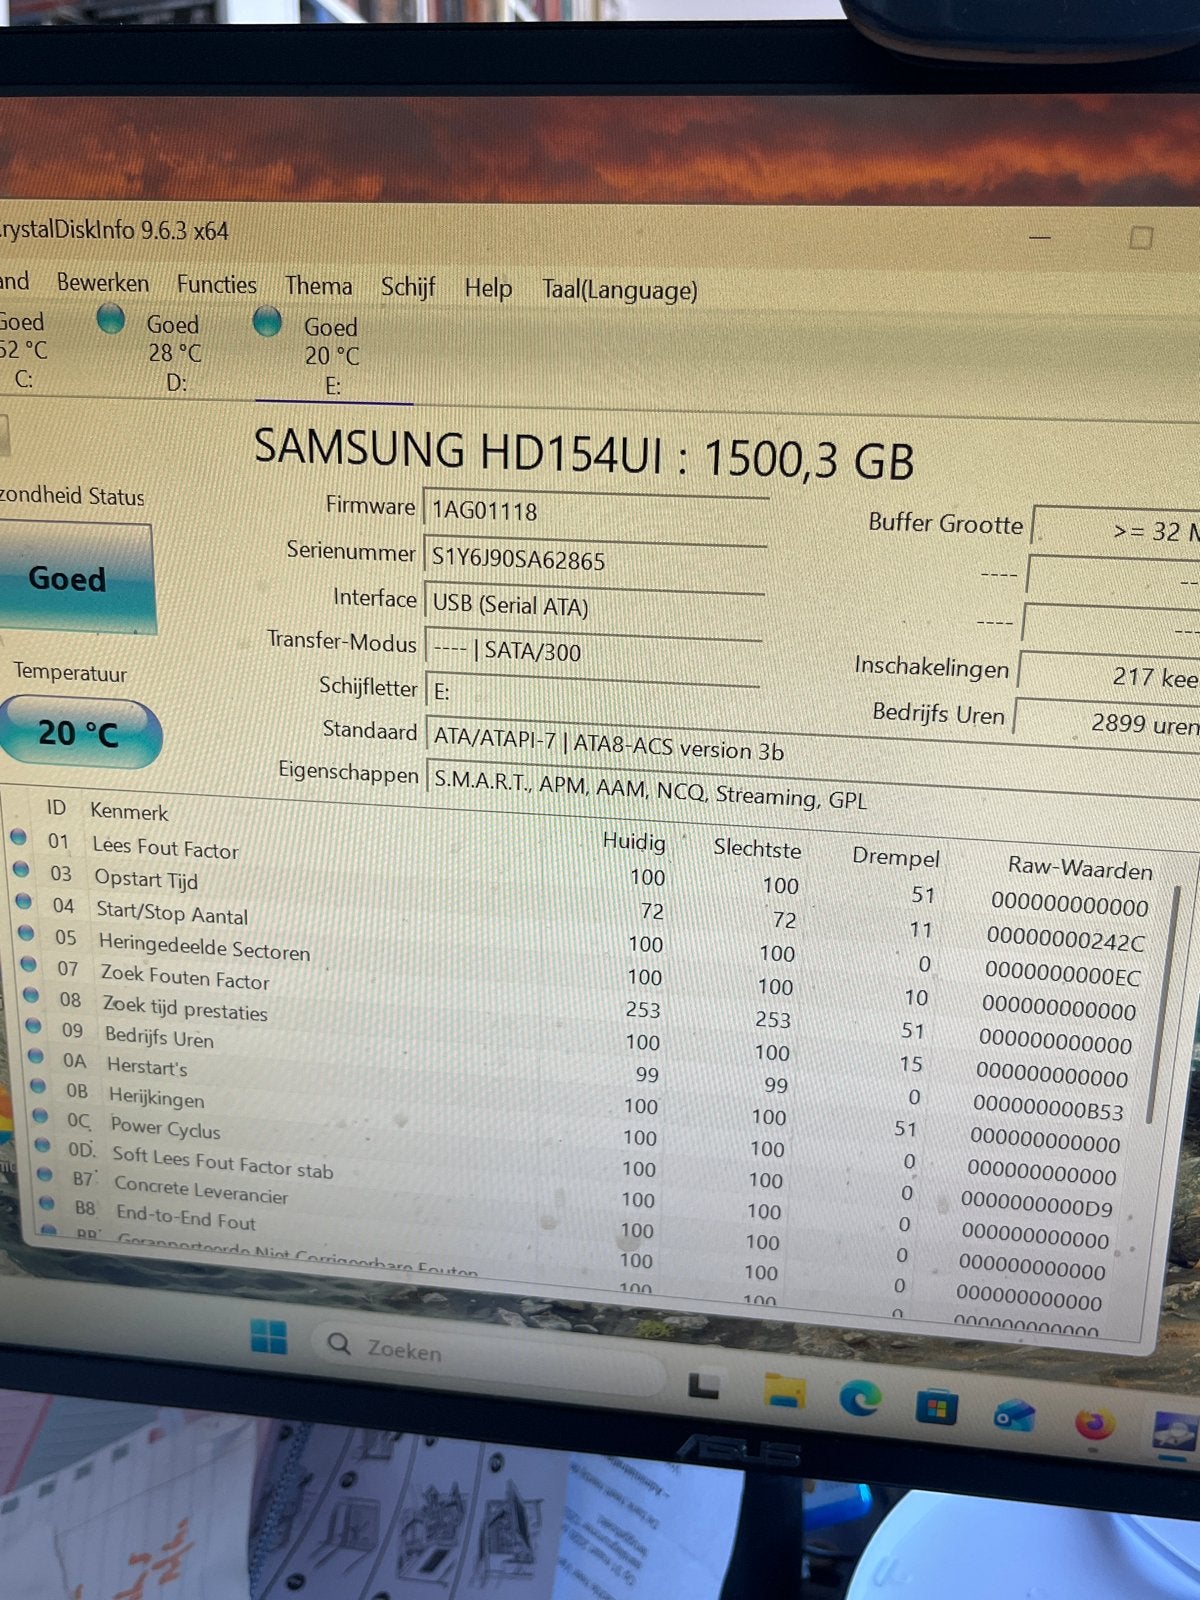Click raw value 00000000242C
The height and width of the screenshot is (1600, 1200).
point(1066,939)
